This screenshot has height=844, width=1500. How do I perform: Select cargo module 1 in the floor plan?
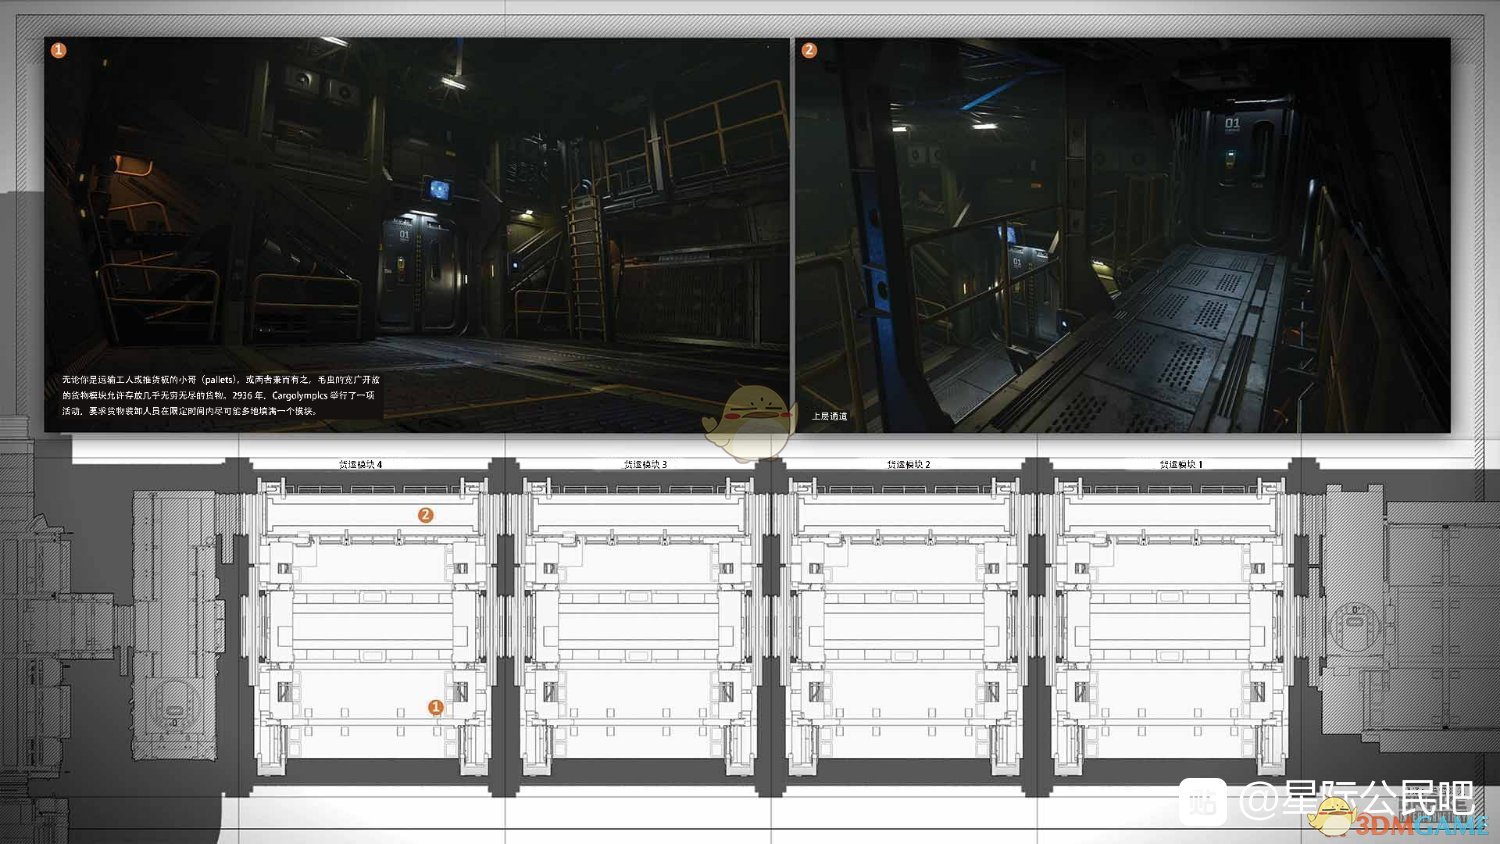(x=1170, y=627)
